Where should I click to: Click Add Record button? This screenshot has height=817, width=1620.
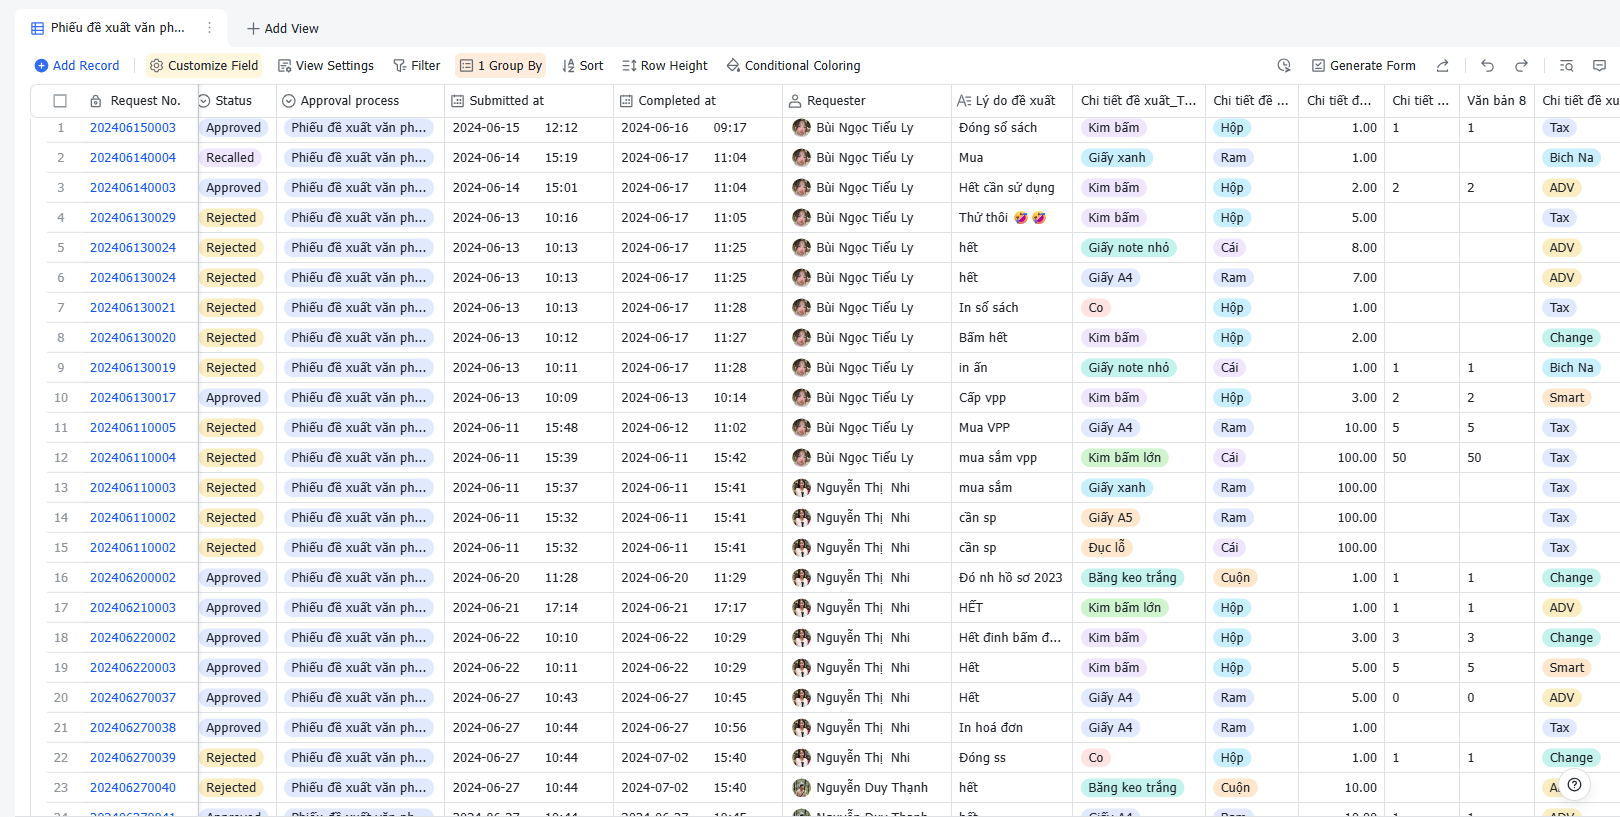click(77, 65)
